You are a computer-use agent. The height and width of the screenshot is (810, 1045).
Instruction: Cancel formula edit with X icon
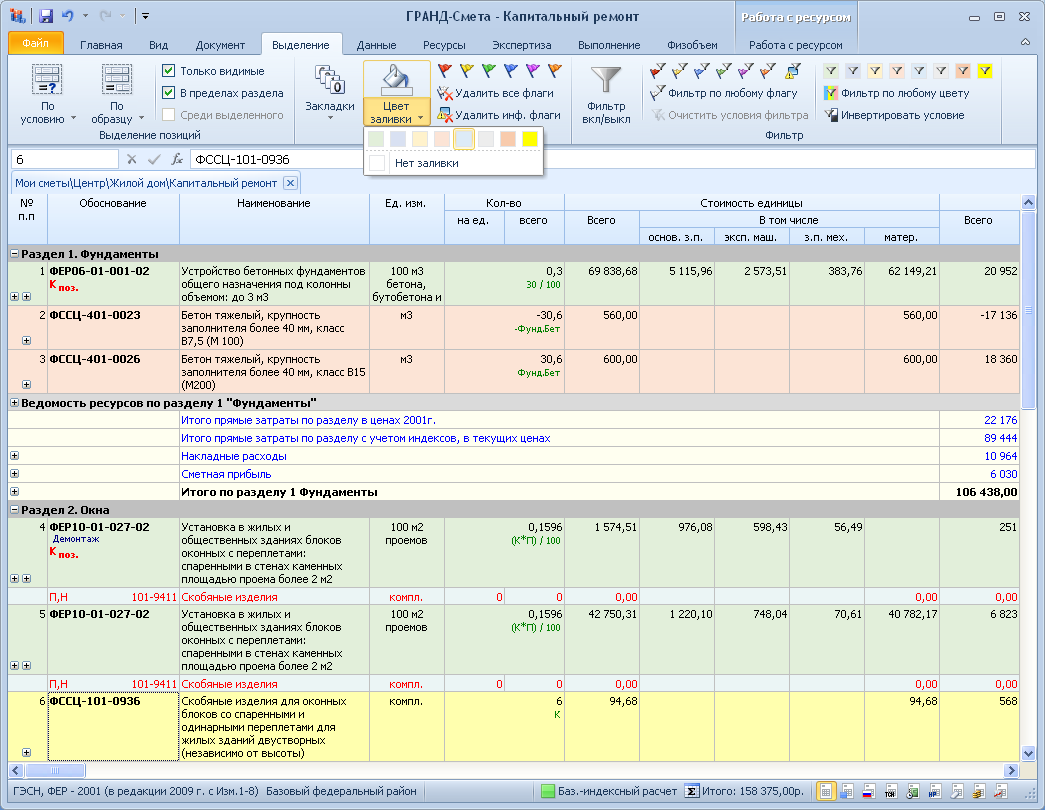[131, 159]
